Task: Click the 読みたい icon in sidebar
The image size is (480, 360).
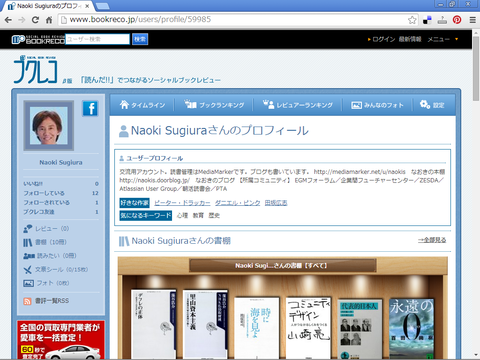Action: pos(29,256)
